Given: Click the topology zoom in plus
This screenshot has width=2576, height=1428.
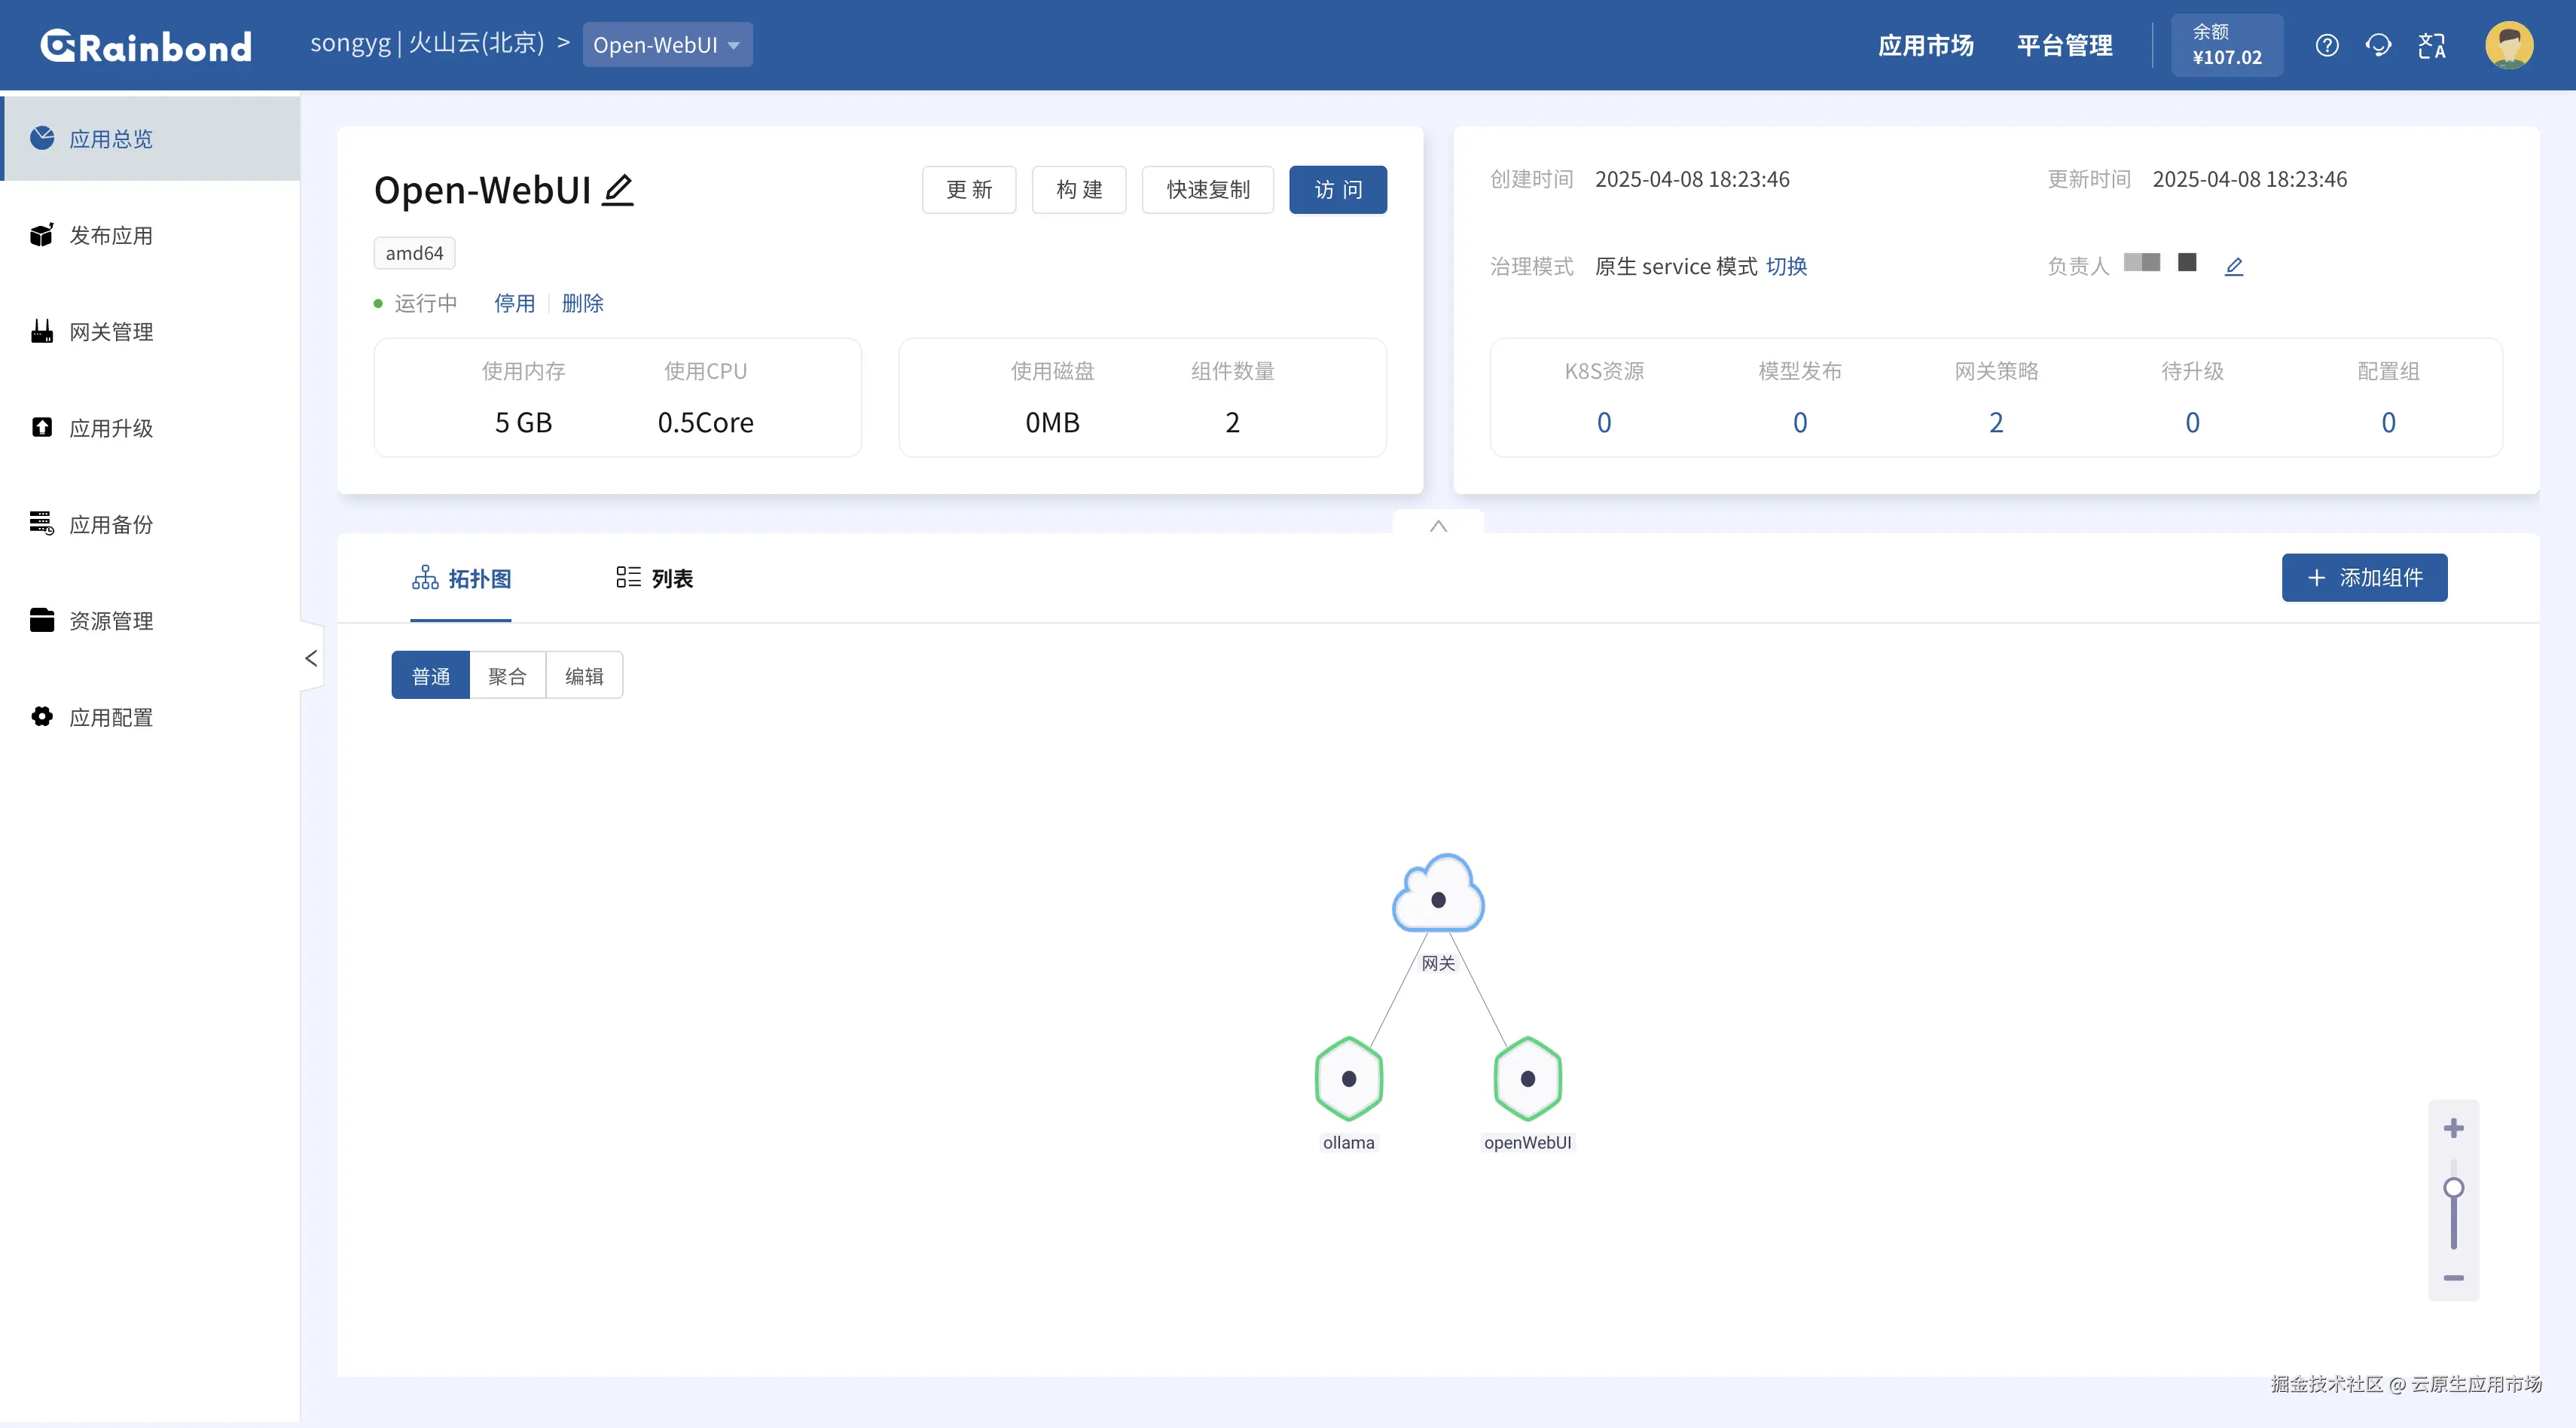Looking at the screenshot, I should point(2453,1129).
